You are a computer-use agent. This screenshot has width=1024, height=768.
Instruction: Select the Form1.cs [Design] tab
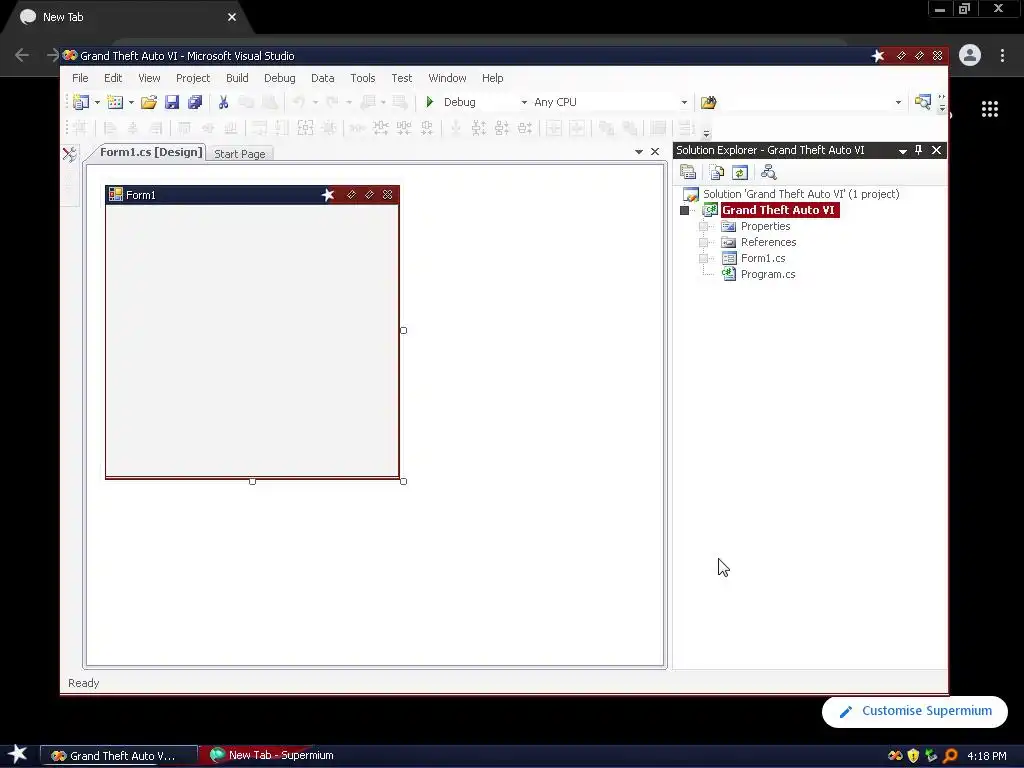pyautogui.click(x=151, y=152)
